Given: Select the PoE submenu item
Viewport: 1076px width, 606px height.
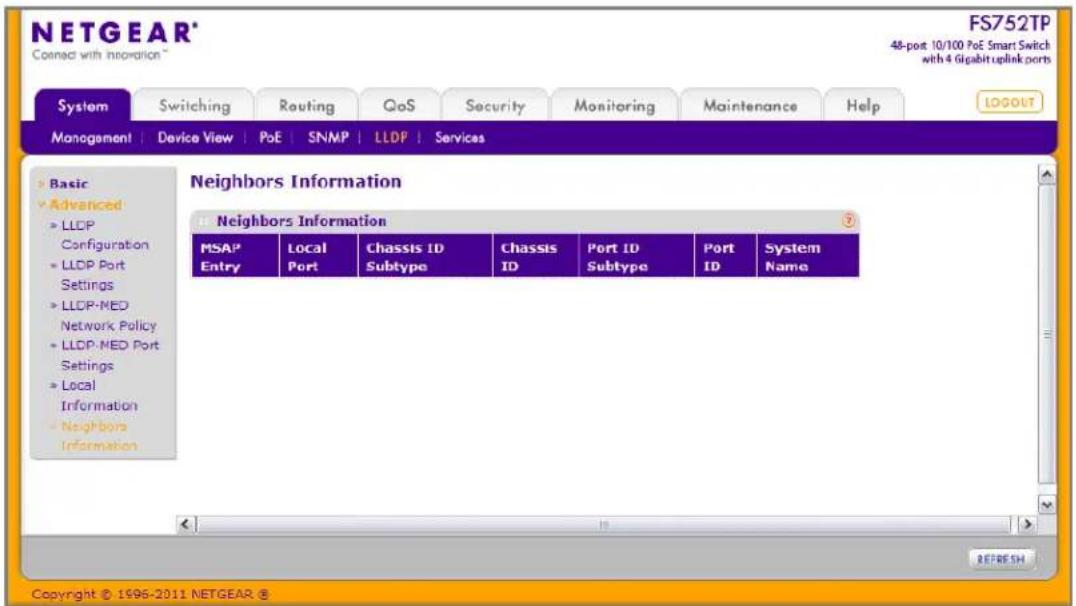Looking at the screenshot, I should point(270,137).
